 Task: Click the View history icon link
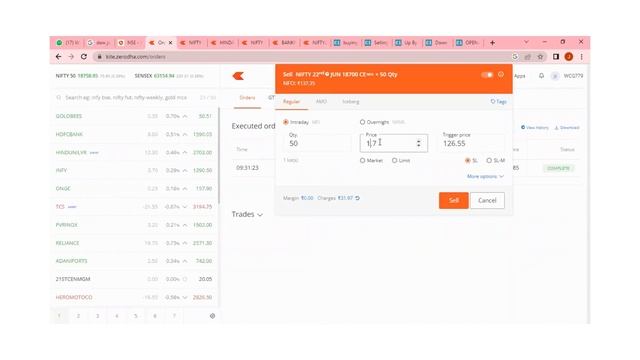(535, 128)
